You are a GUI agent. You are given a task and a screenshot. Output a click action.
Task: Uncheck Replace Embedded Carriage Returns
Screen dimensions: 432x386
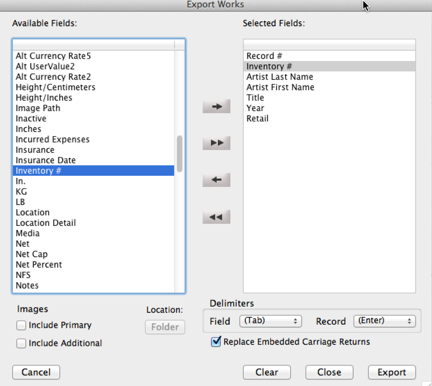tap(216, 342)
